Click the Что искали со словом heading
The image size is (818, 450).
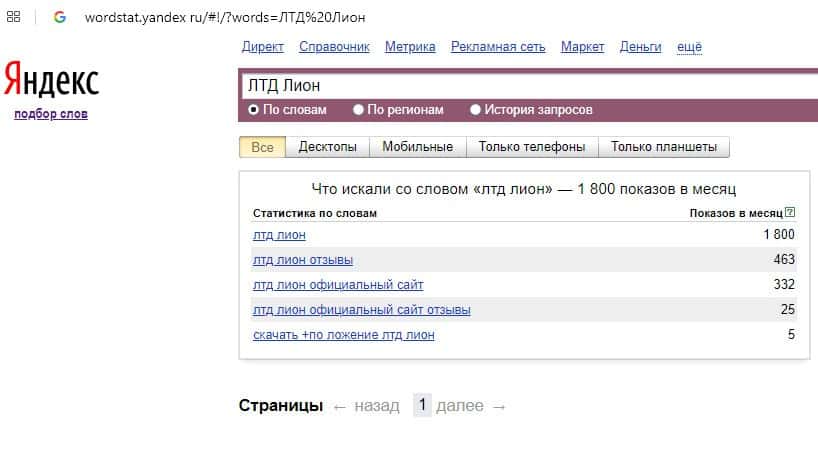tap(524, 189)
